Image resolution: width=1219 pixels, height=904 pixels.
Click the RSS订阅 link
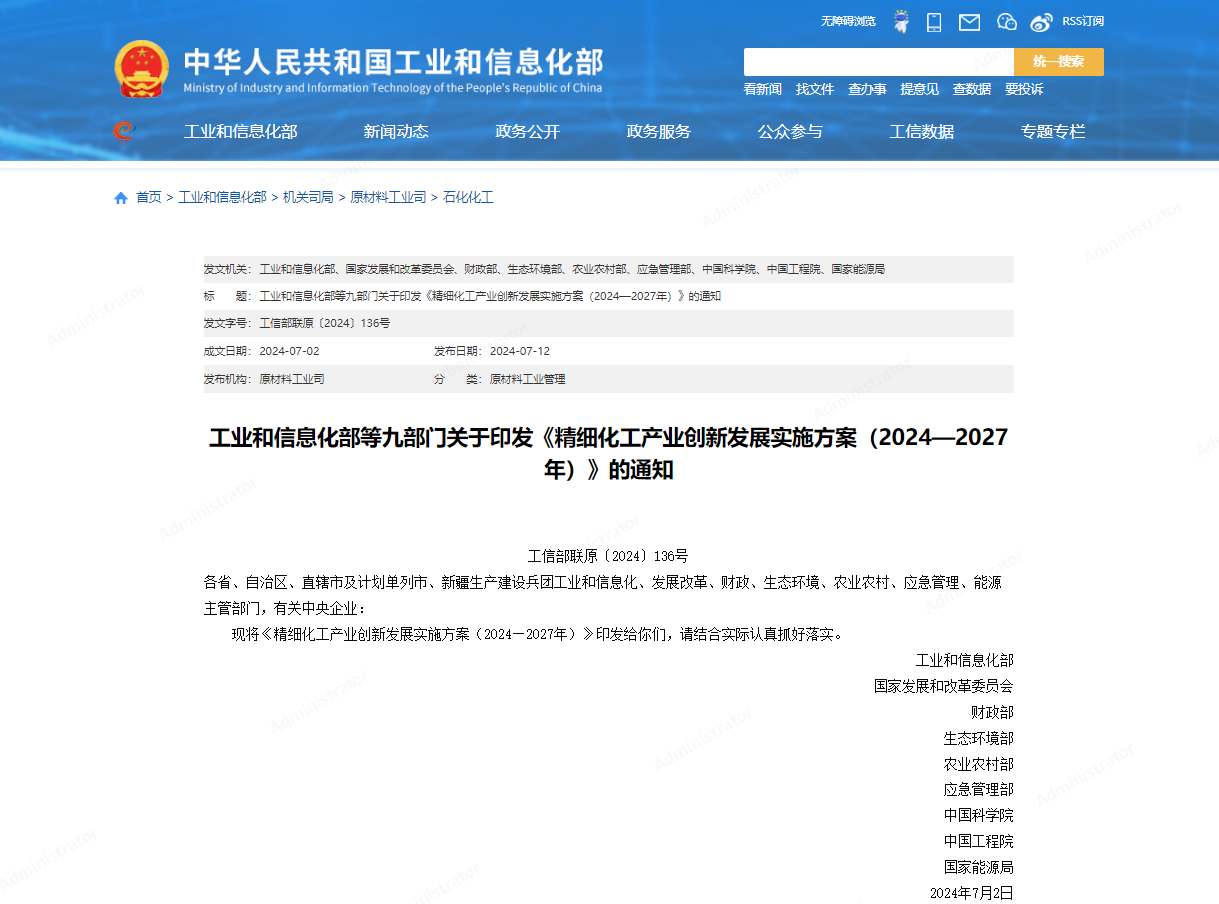coord(1082,21)
